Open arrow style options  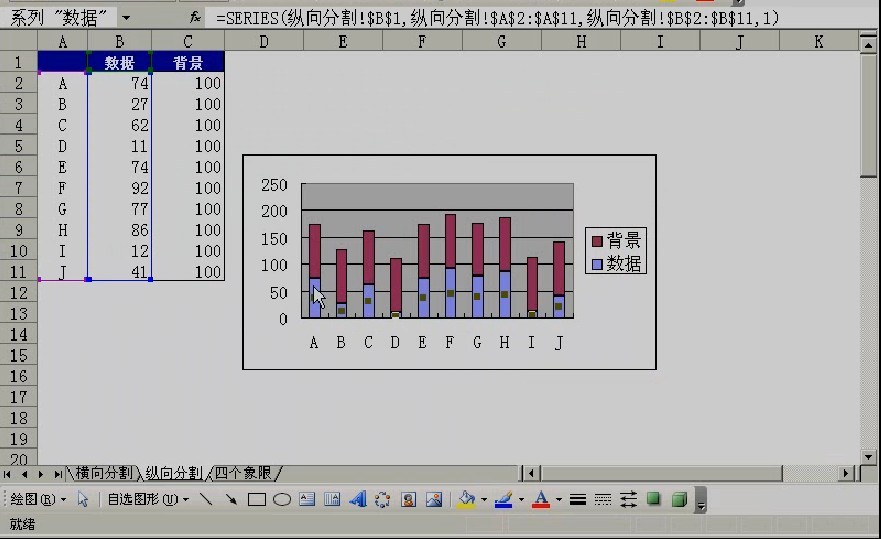coord(628,499)
